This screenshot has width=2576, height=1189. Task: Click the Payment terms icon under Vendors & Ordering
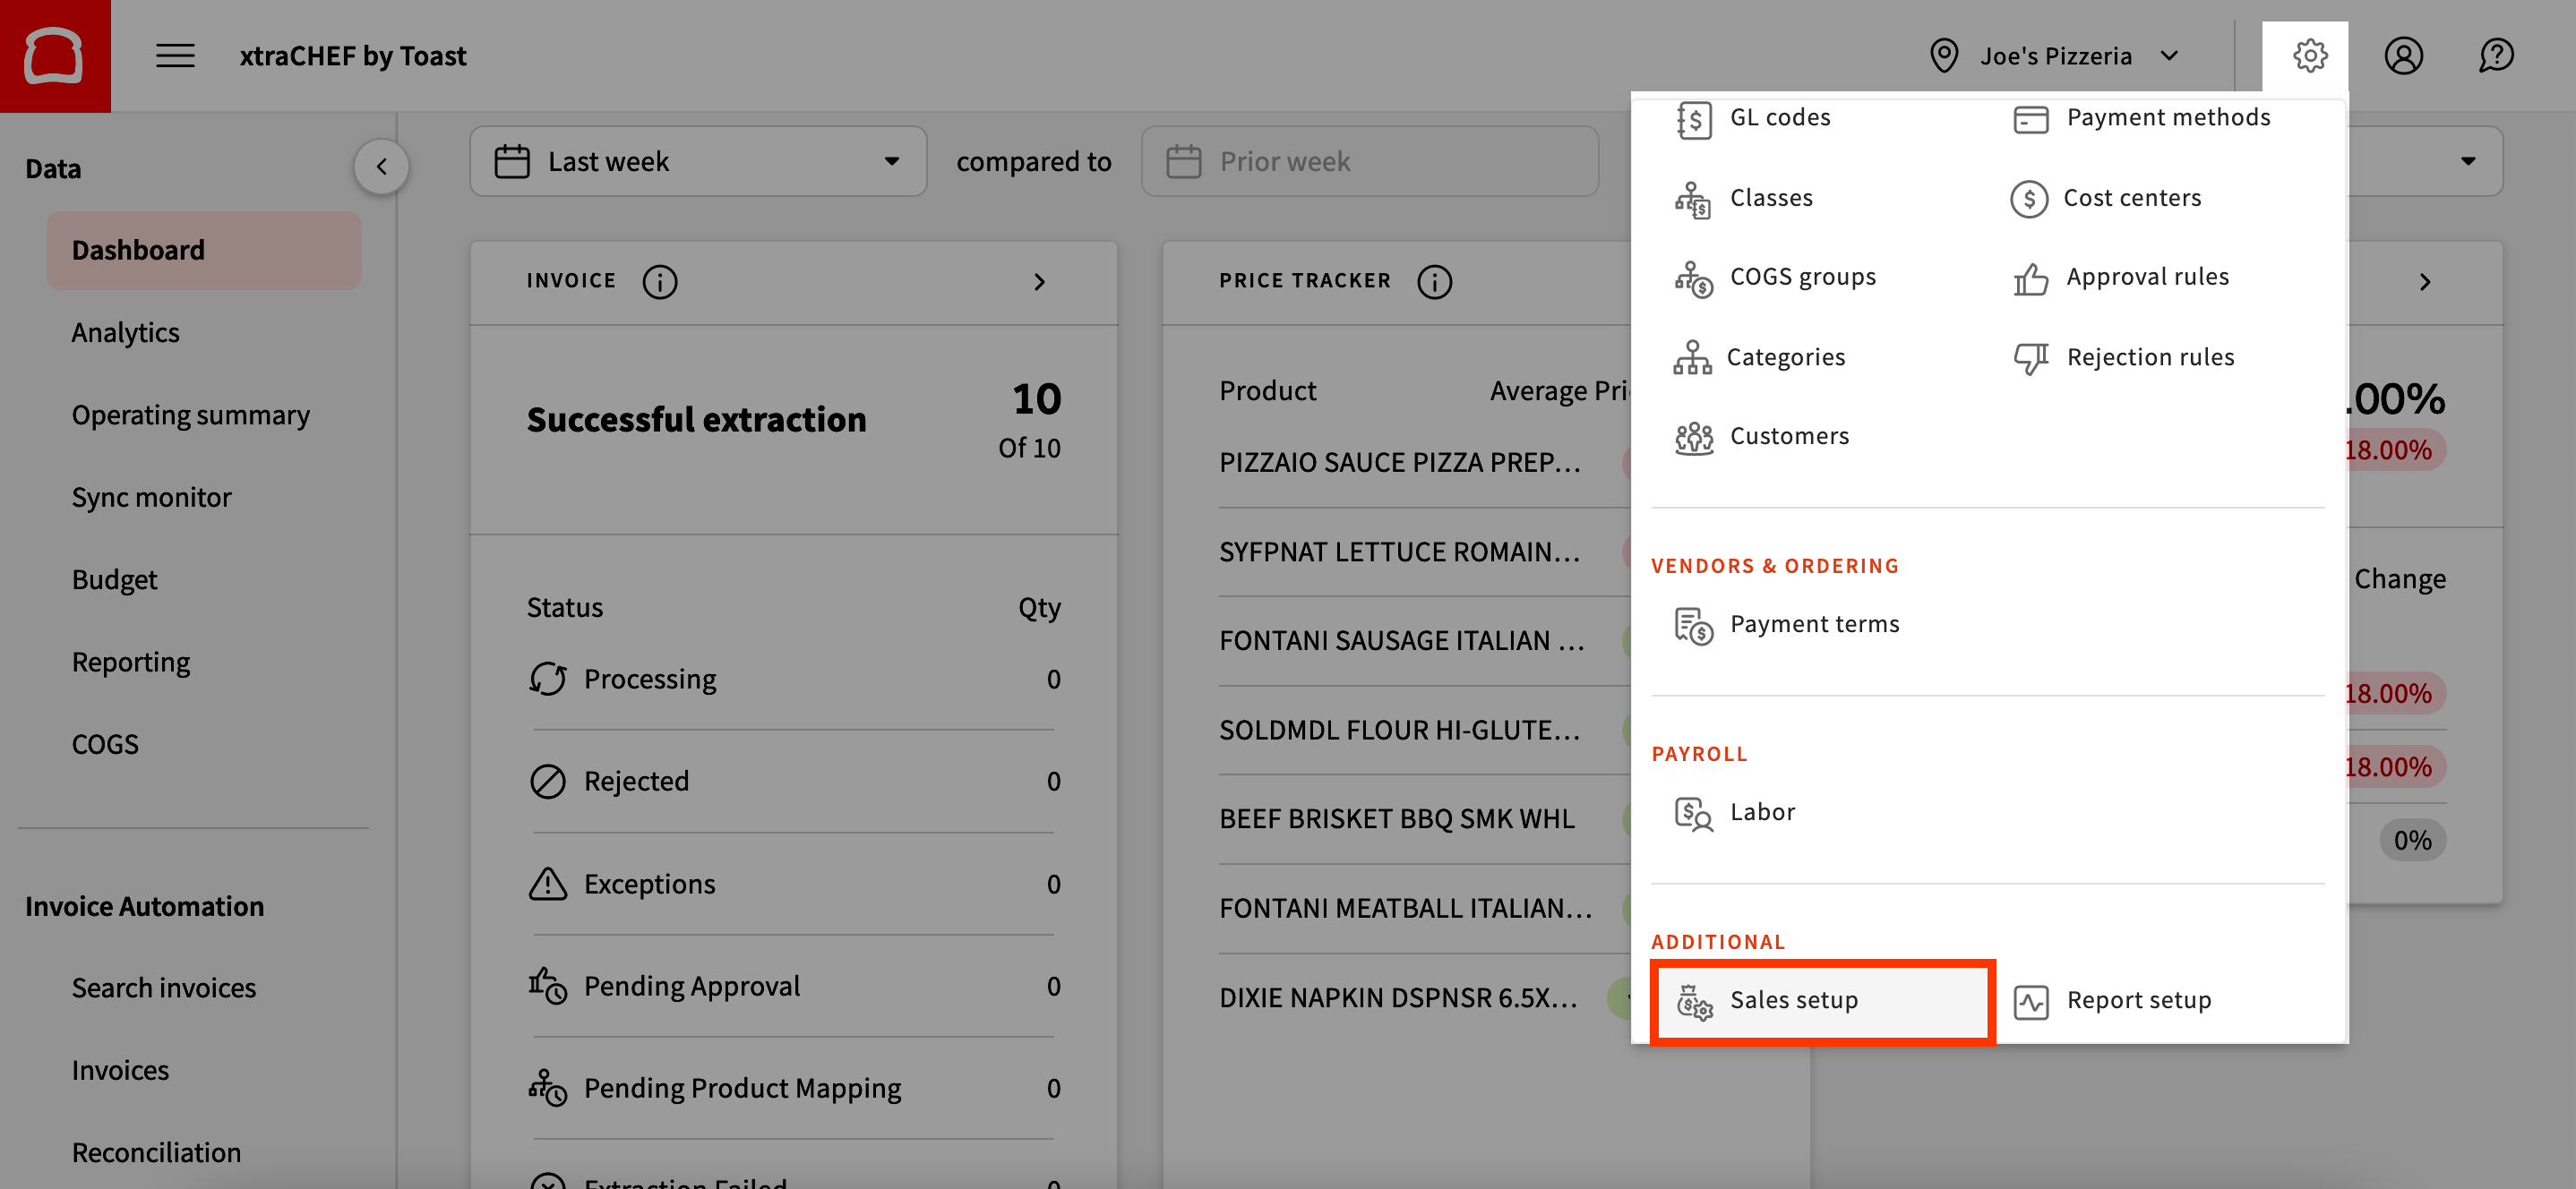point(1694,624)
